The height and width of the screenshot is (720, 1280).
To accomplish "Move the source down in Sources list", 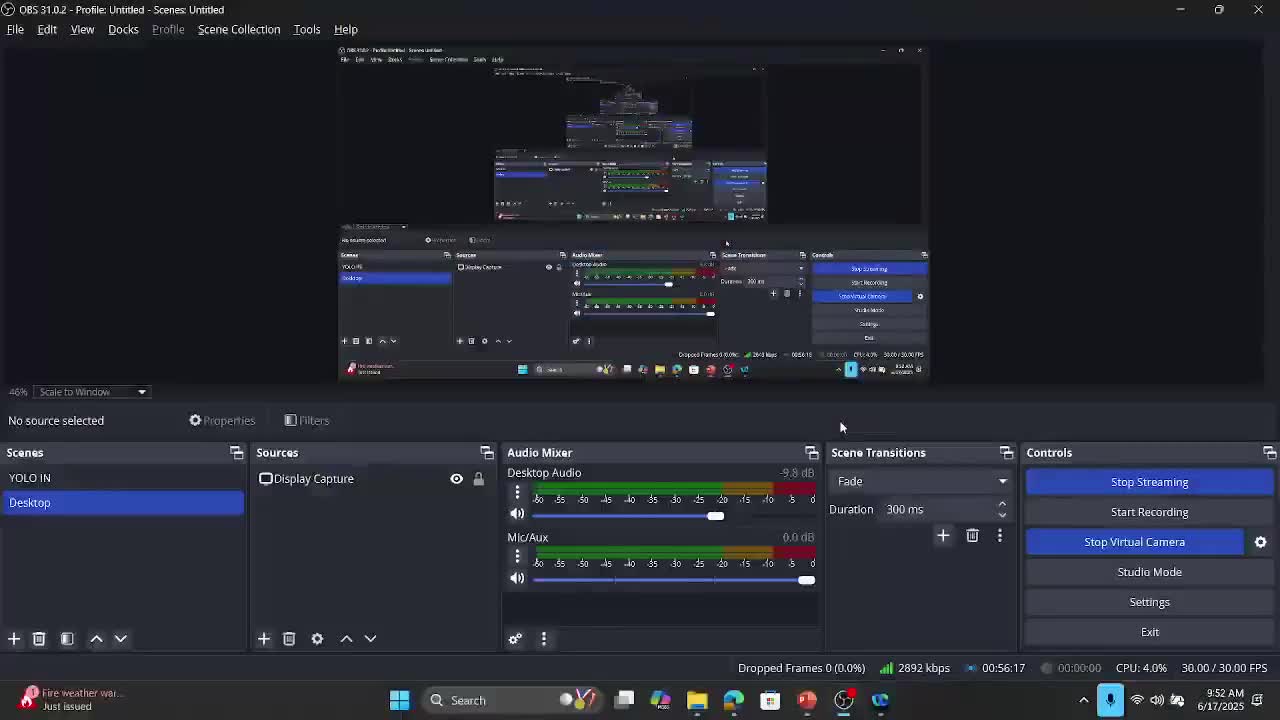I will pyautogui.click(x=370, y=639).
